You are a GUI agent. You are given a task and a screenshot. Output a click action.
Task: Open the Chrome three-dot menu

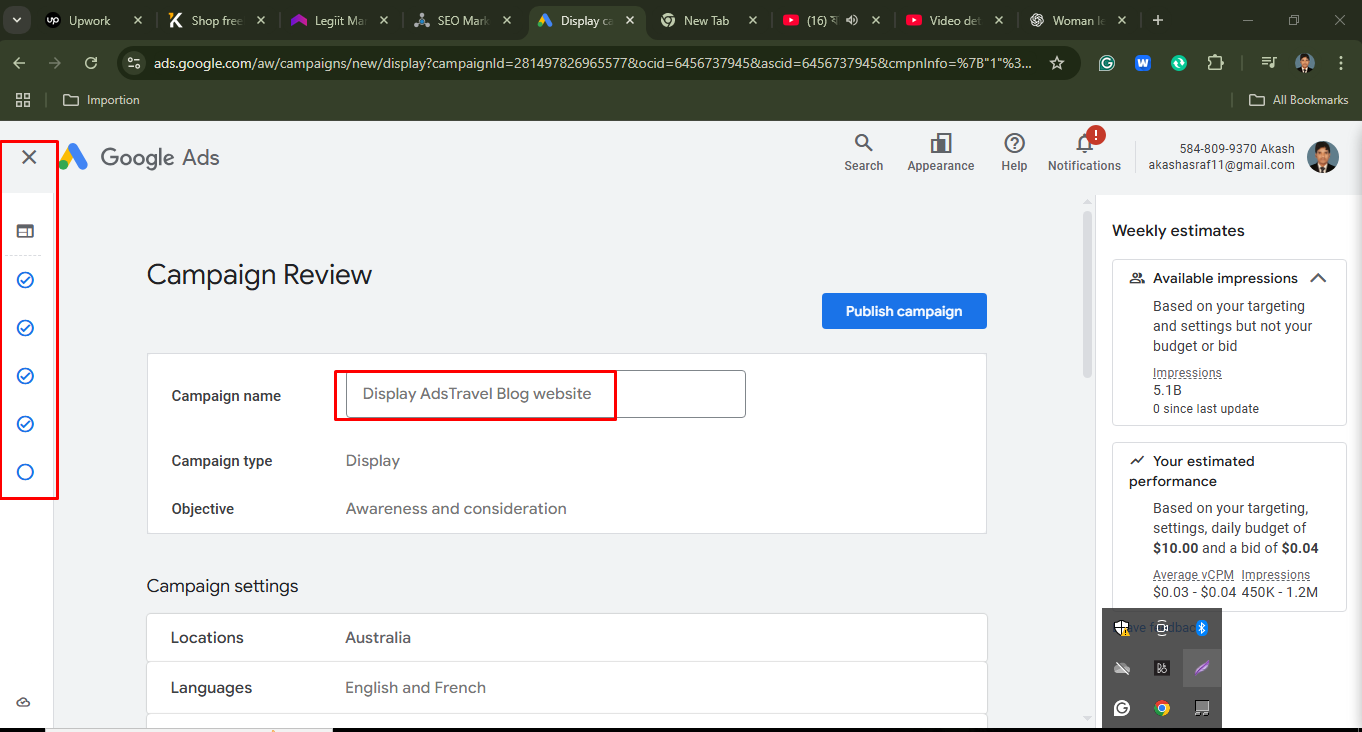point(1341,62)
